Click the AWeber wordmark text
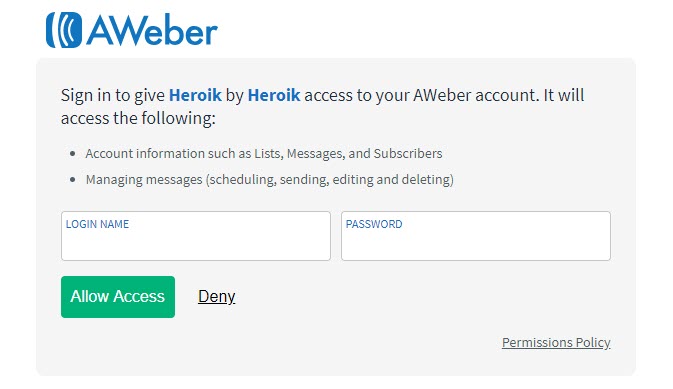The height and width of the screenshot is (389, 673). pyautogui.click(x=152, y=30)
